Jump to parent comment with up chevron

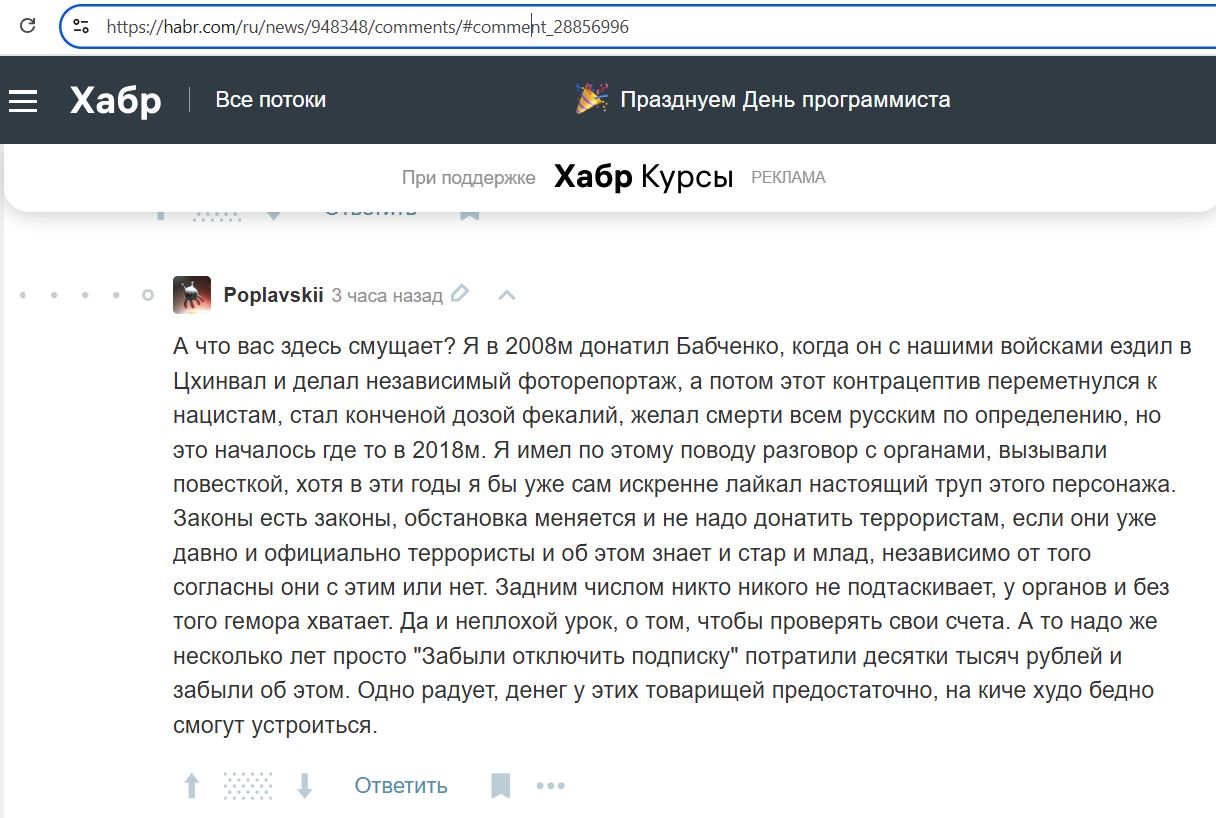tap(507, 295)
